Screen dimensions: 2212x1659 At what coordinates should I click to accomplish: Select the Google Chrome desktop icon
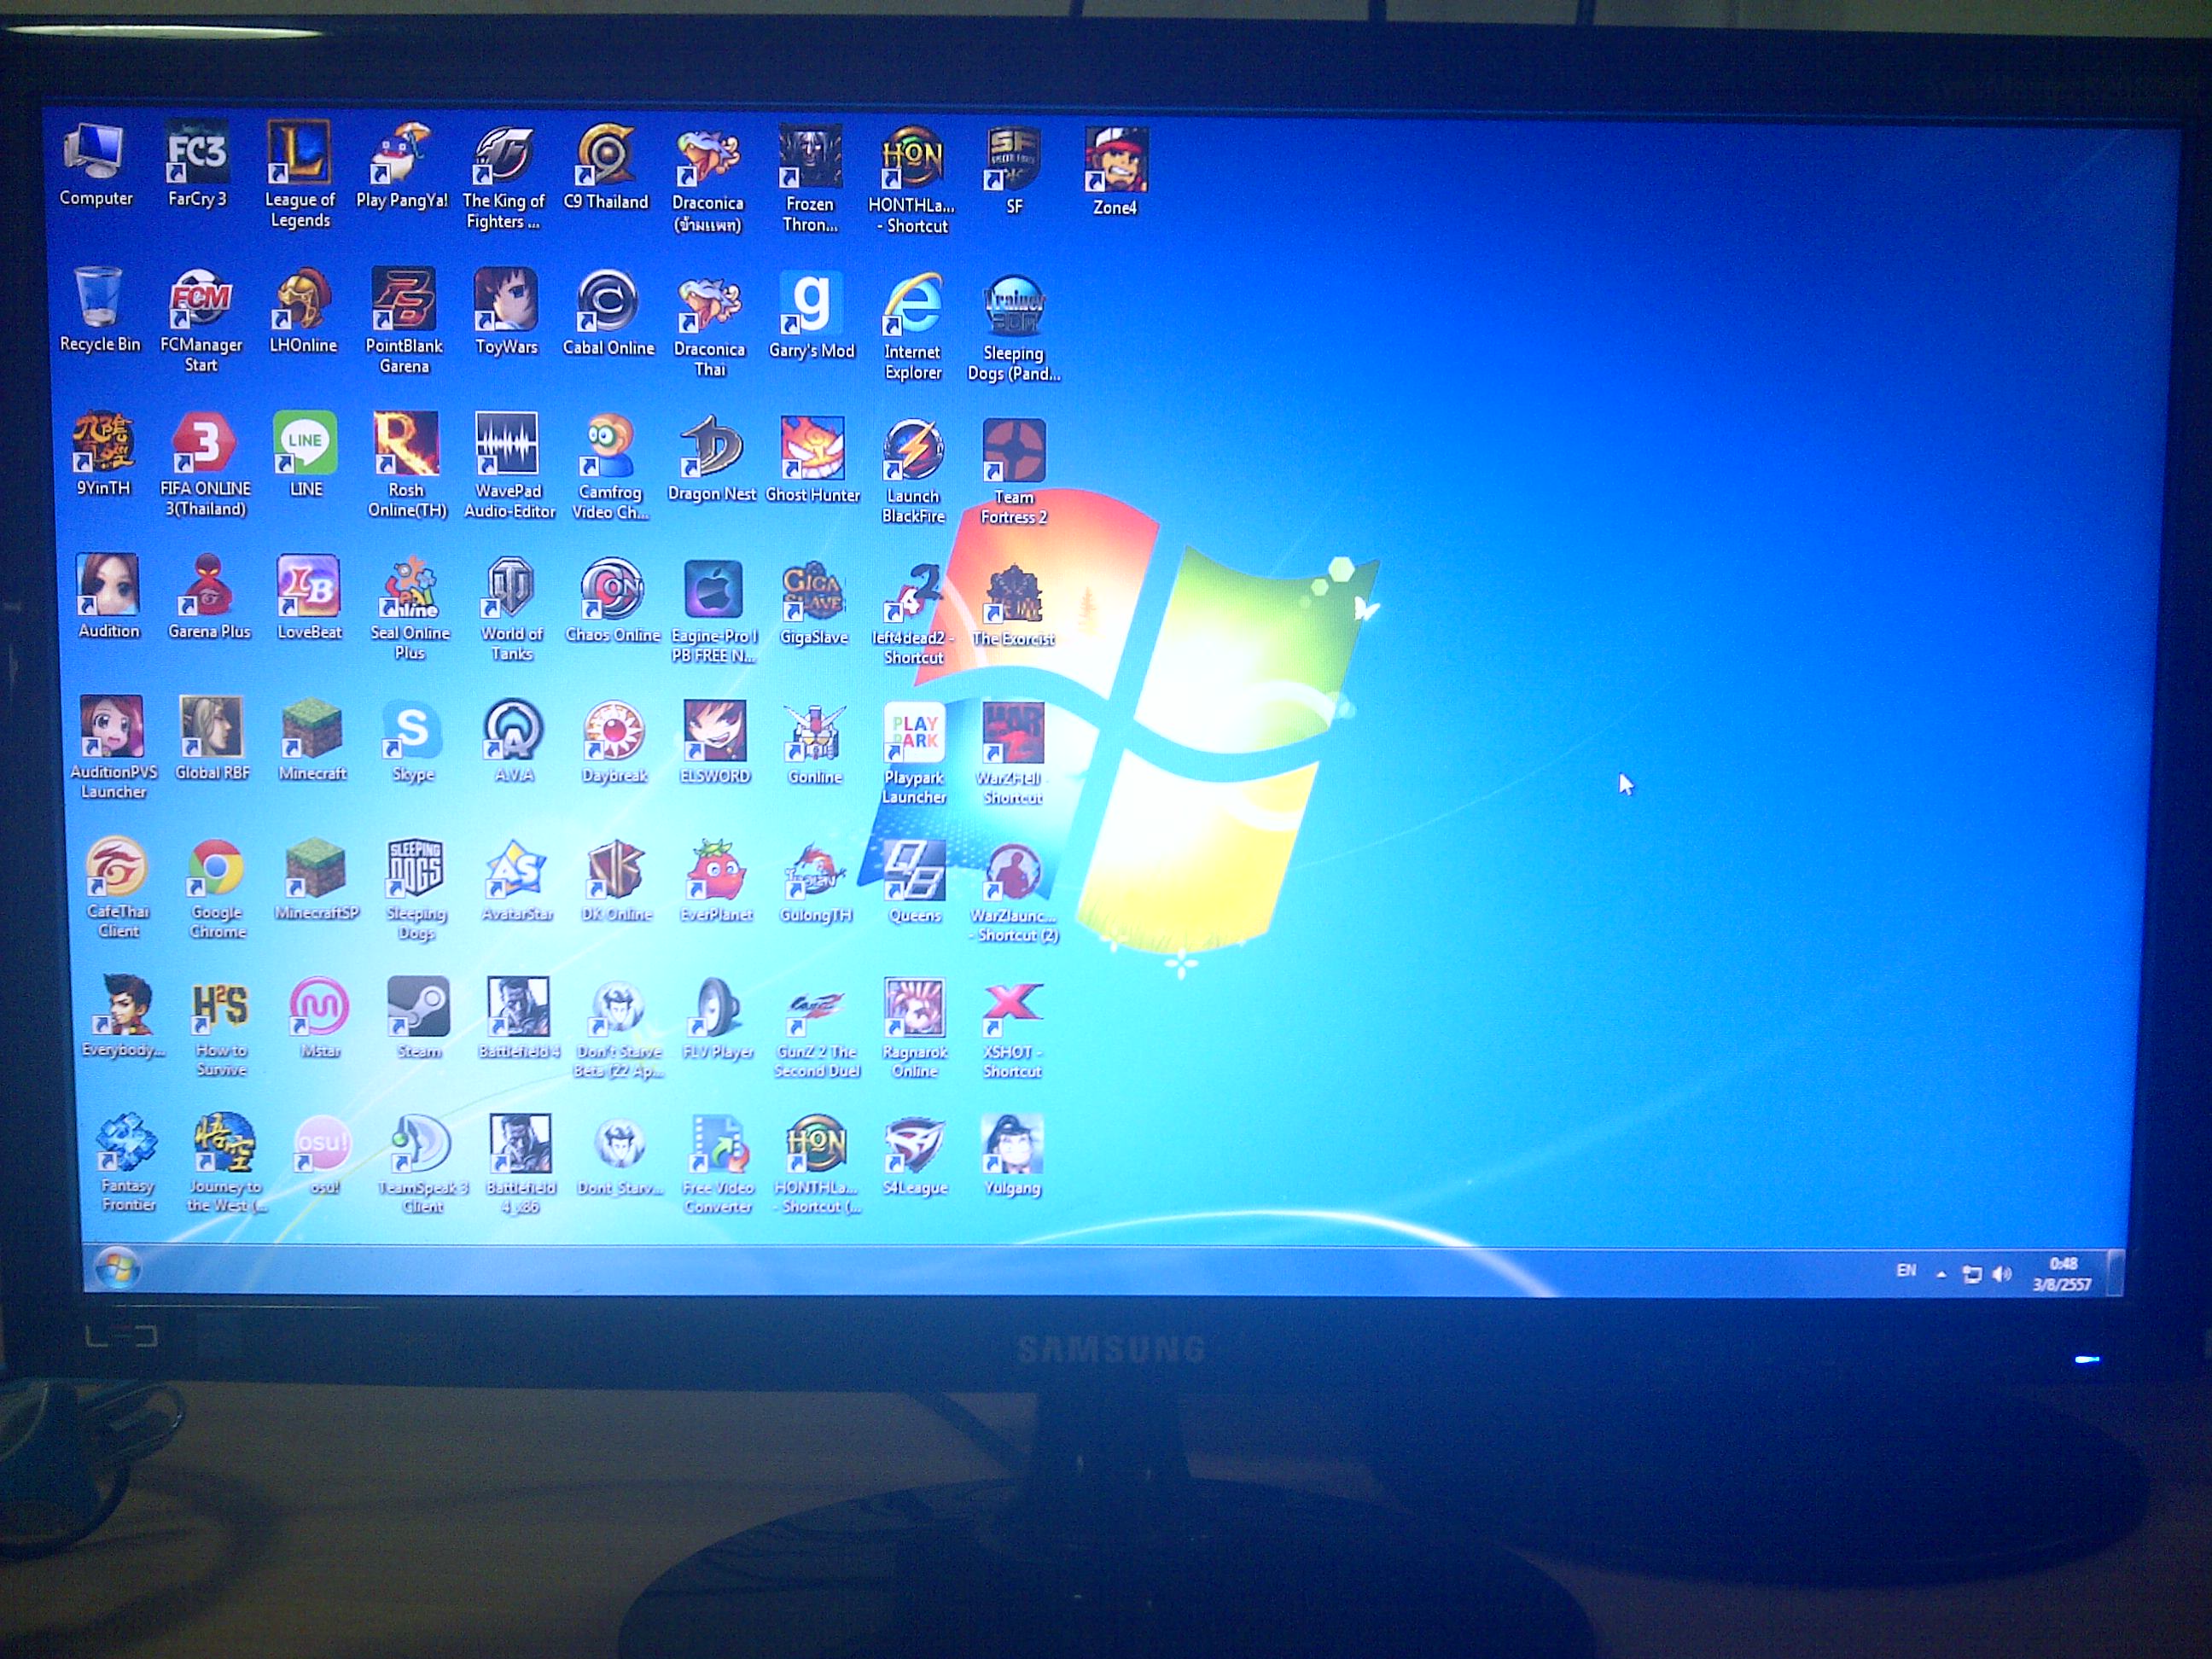(x=216, y=869)
